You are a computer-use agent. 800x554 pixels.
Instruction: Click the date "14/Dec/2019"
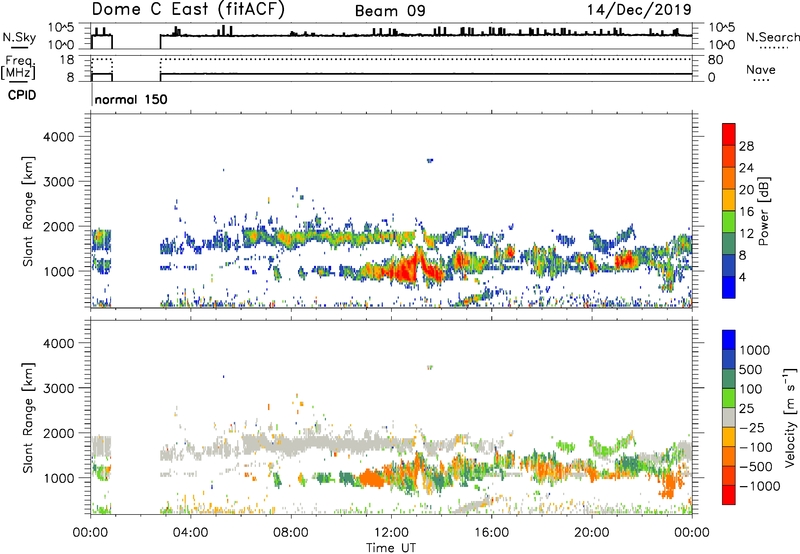(x=639, y=9)
